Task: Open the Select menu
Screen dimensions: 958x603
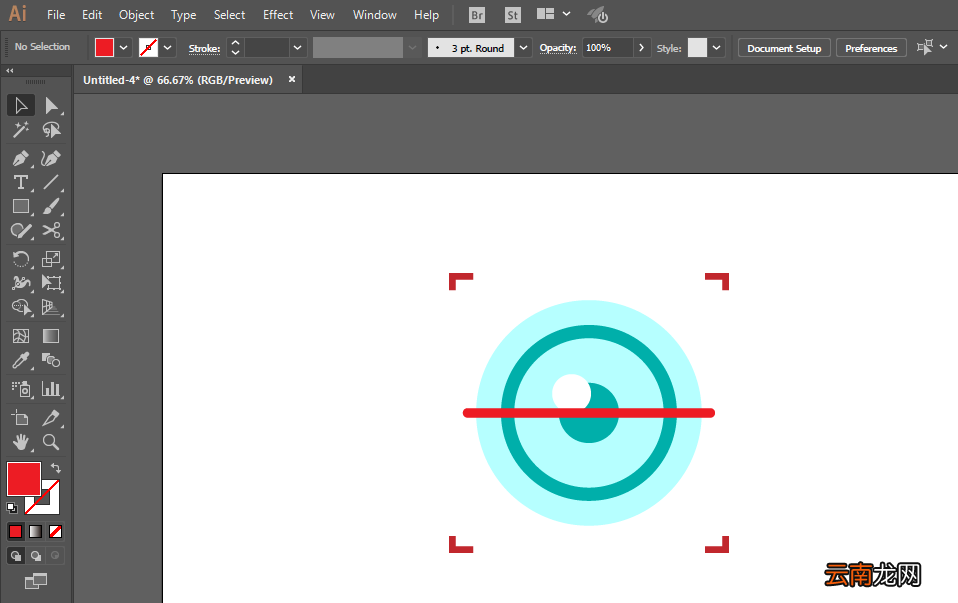Action: click(x=229, y=15)
